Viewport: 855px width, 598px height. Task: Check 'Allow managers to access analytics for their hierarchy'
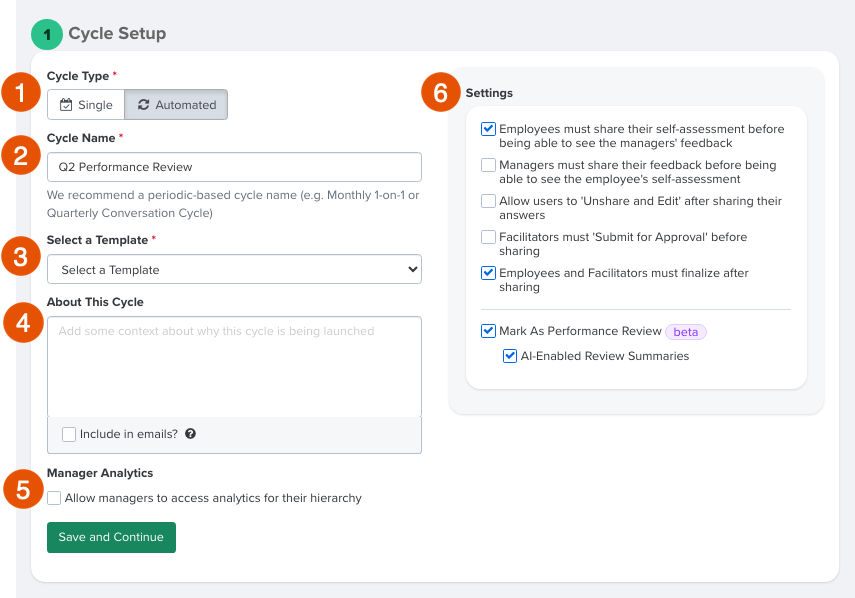(x=54, y=497)
